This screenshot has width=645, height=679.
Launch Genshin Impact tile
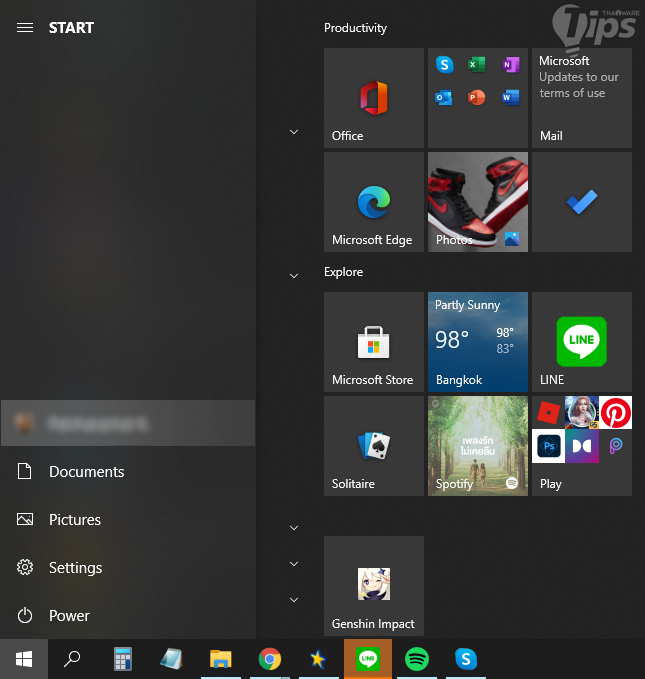click(374, 586)
